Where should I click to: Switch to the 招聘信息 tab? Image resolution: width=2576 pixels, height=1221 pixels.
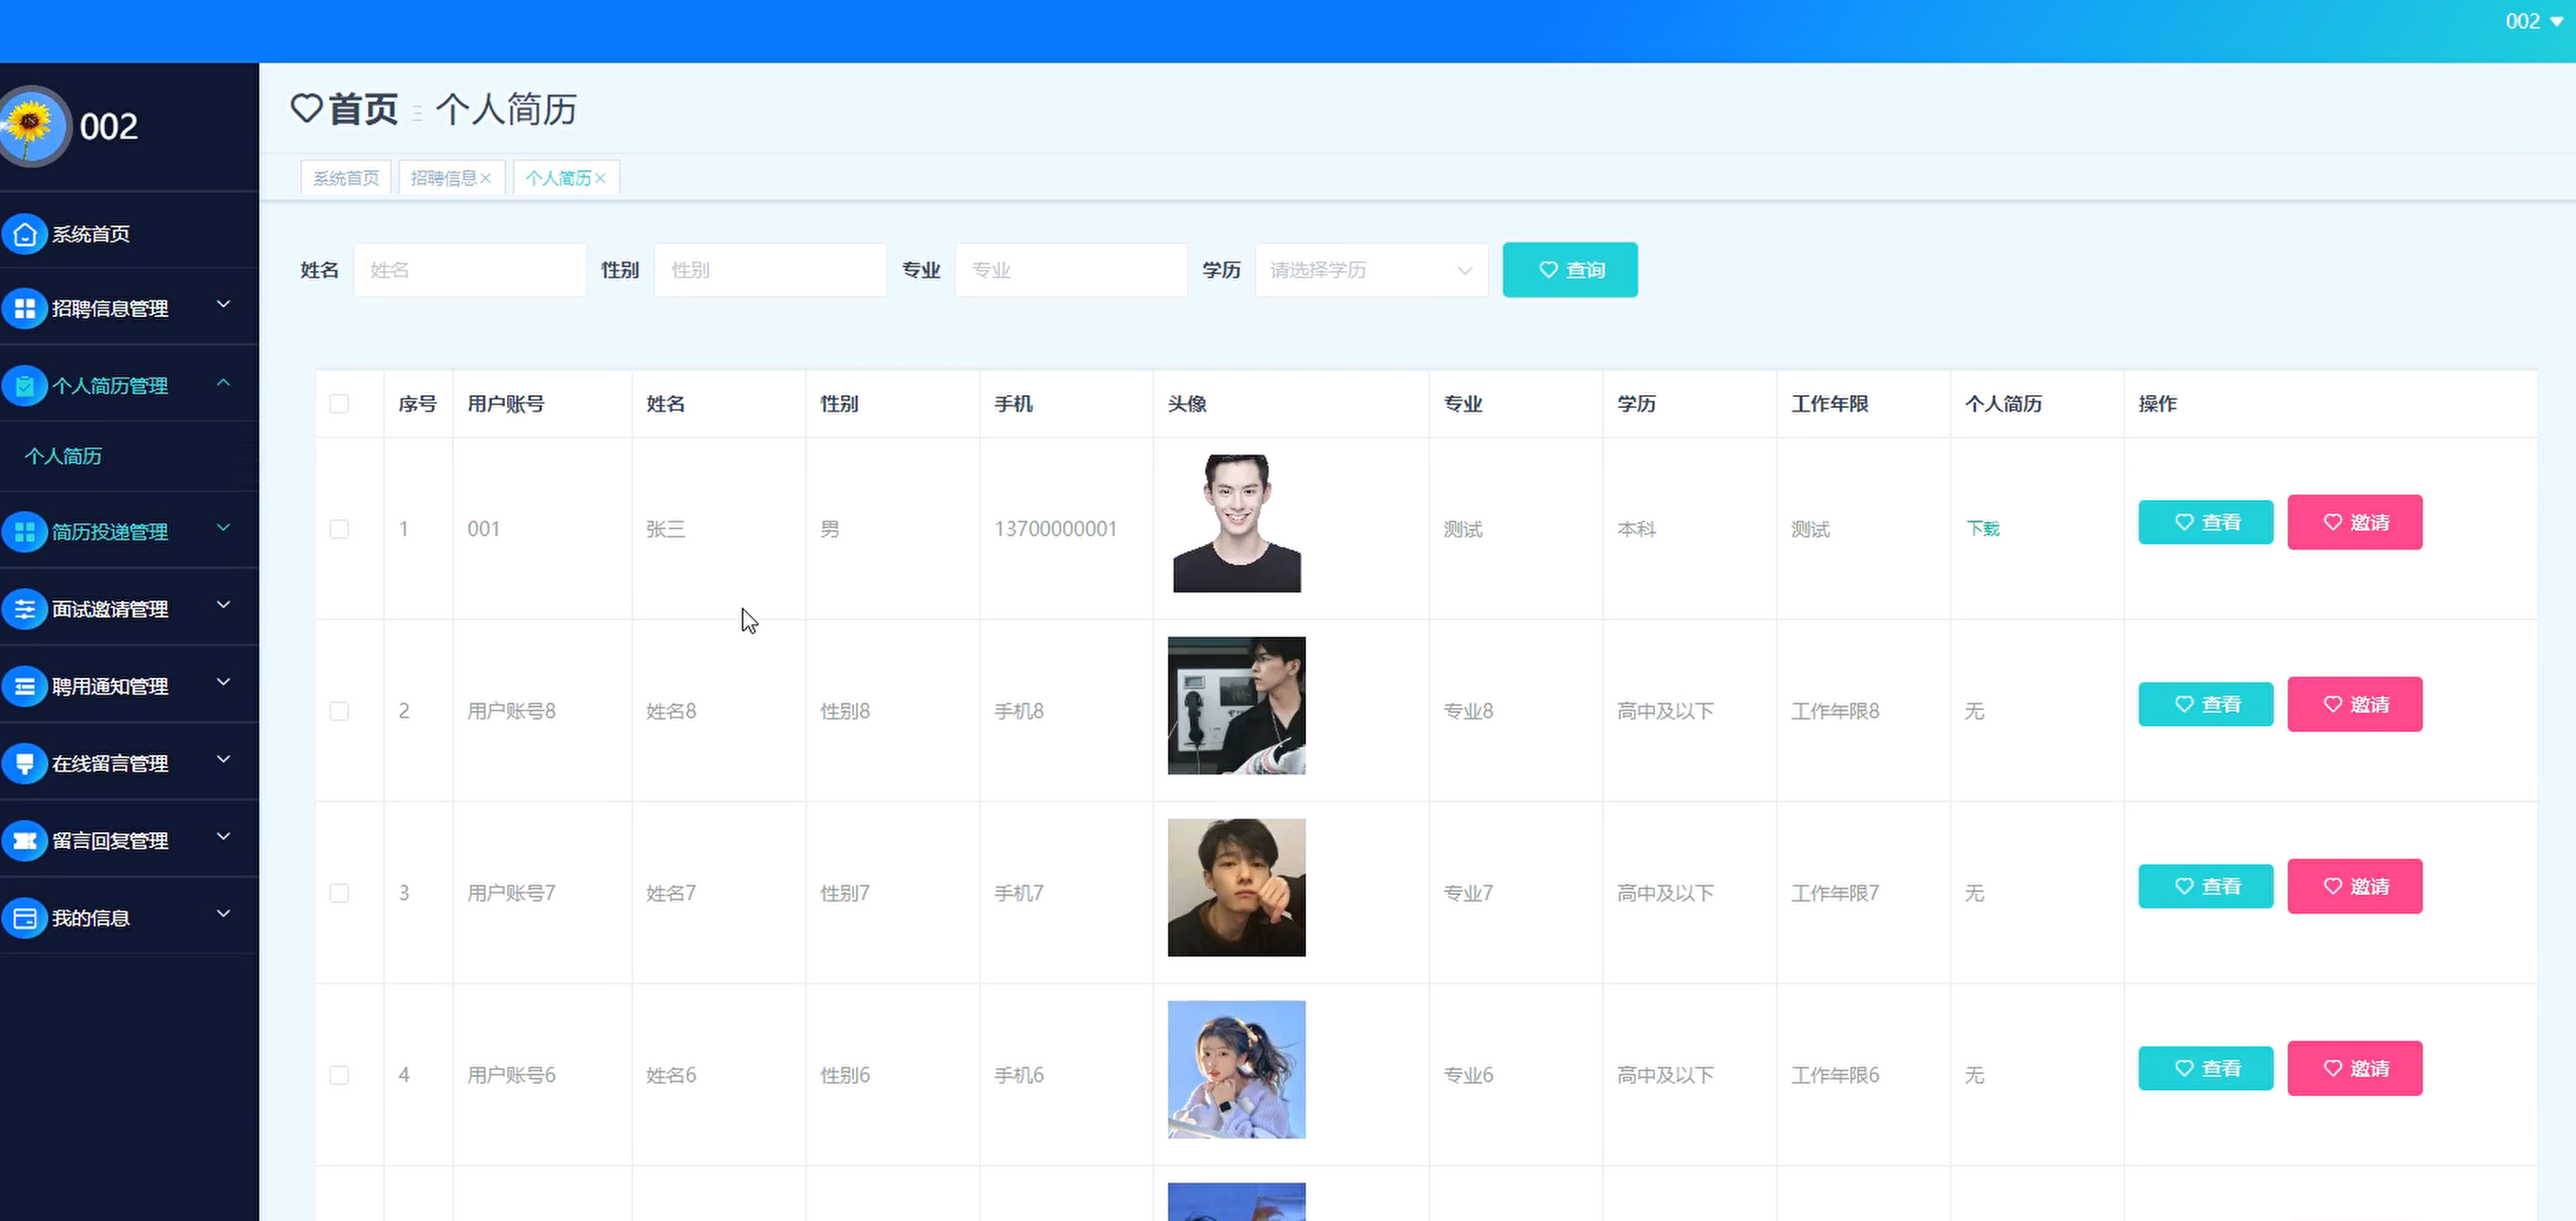(x=444, y=178)
